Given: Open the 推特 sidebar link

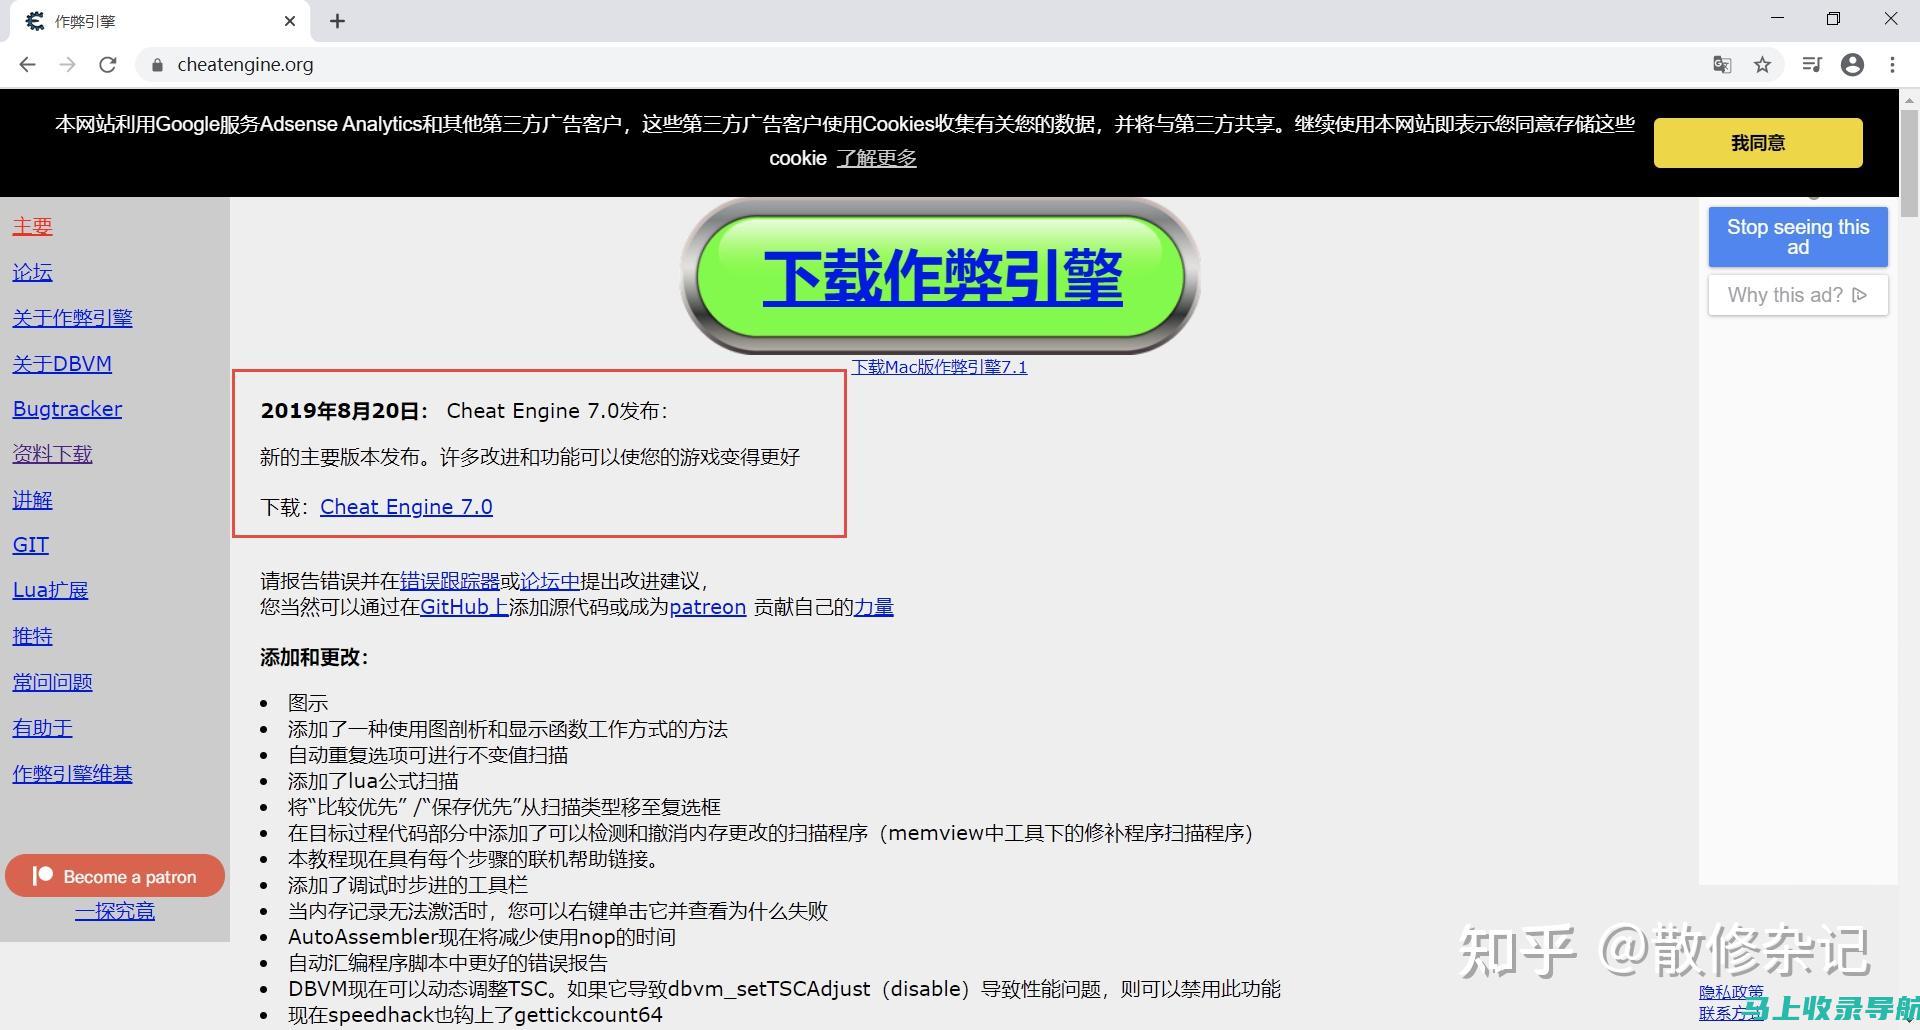Looking at the screenshot, I should click(32, 636).
